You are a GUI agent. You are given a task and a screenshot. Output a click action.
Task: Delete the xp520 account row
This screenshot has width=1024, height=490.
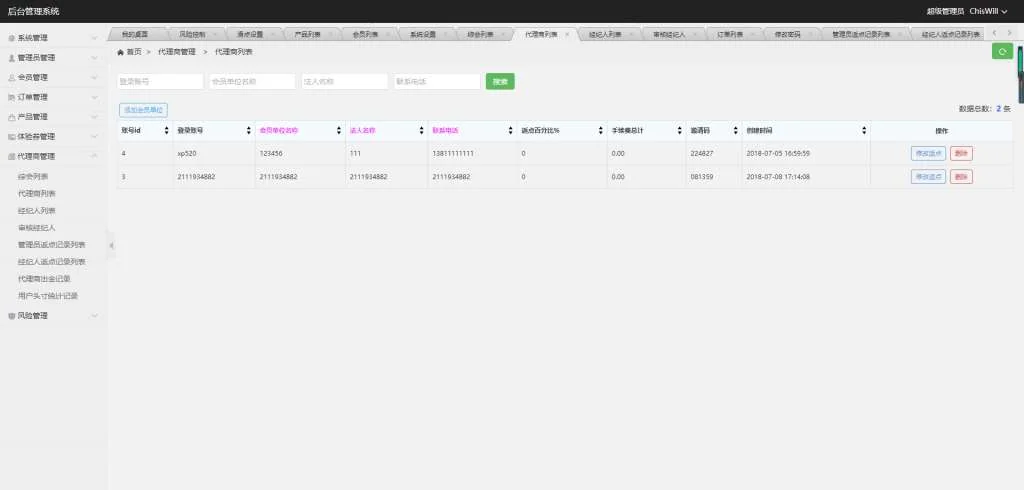pos(961,153)
